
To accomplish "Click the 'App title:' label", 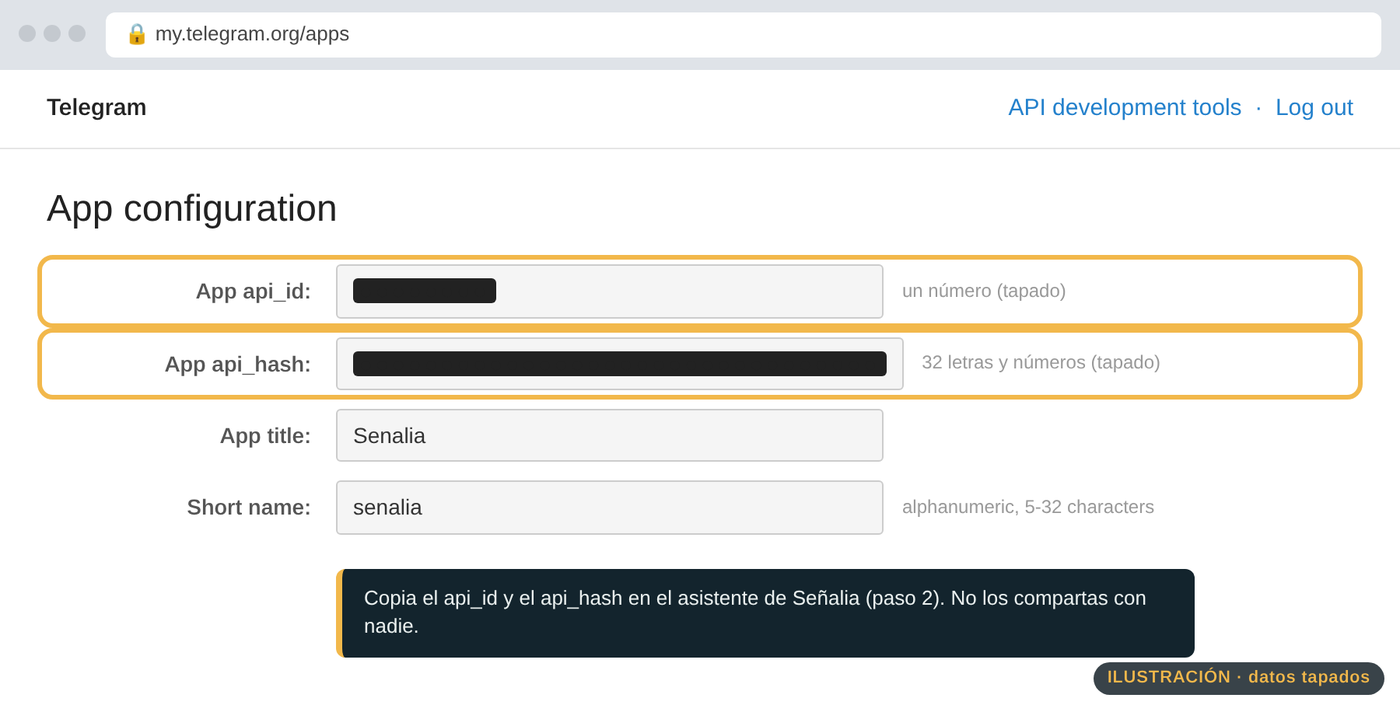I will point(265,436).
